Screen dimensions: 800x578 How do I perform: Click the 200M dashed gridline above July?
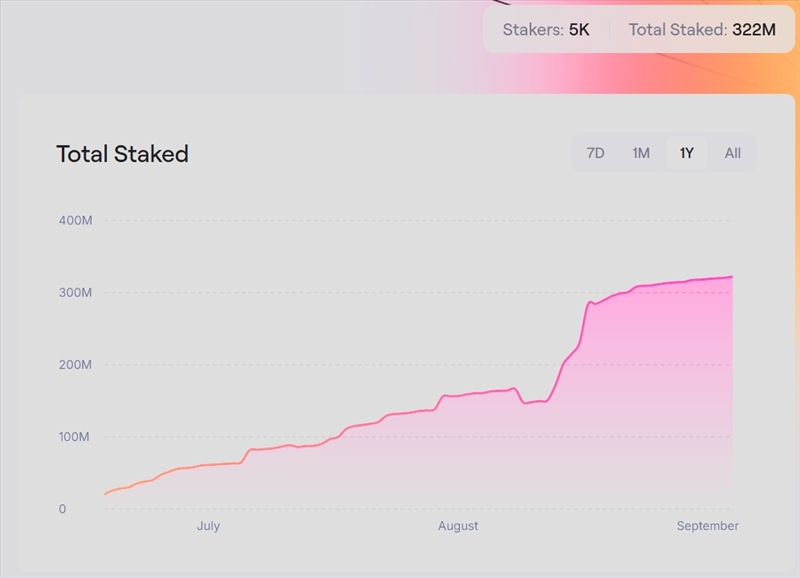click(208, 365)
